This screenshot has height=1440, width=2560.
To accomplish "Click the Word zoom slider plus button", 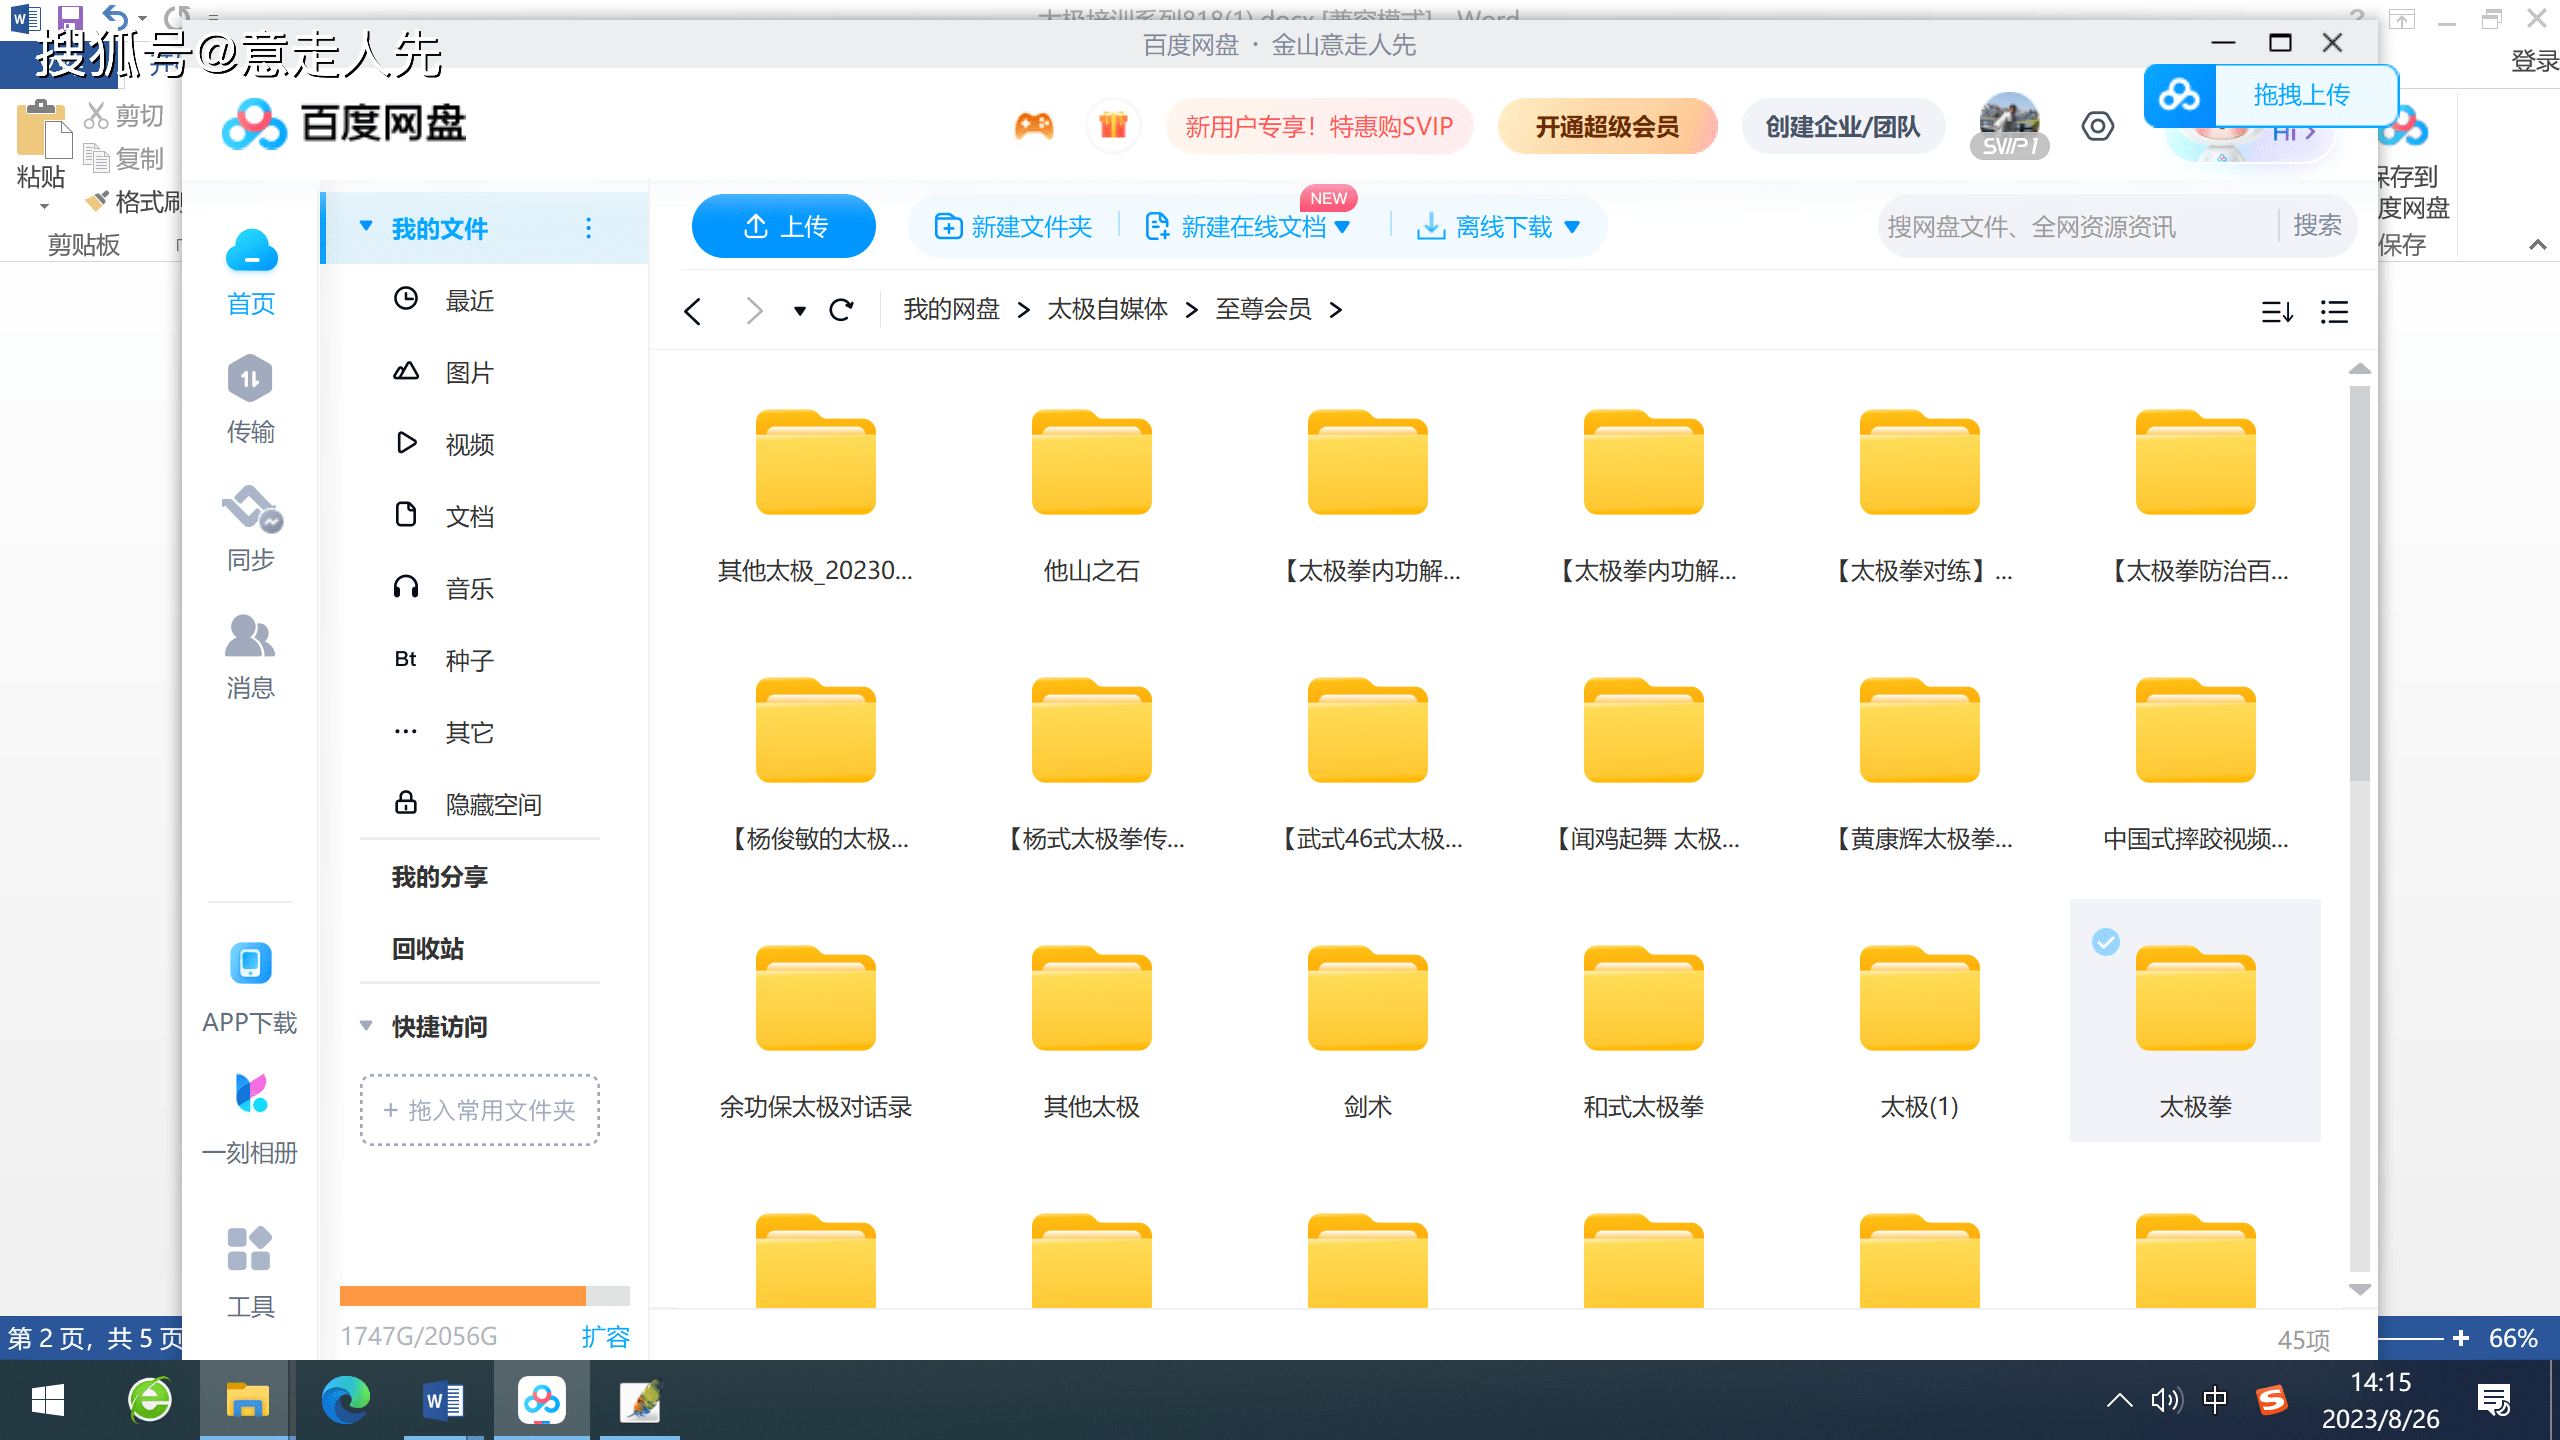I will point(2461,1338).
